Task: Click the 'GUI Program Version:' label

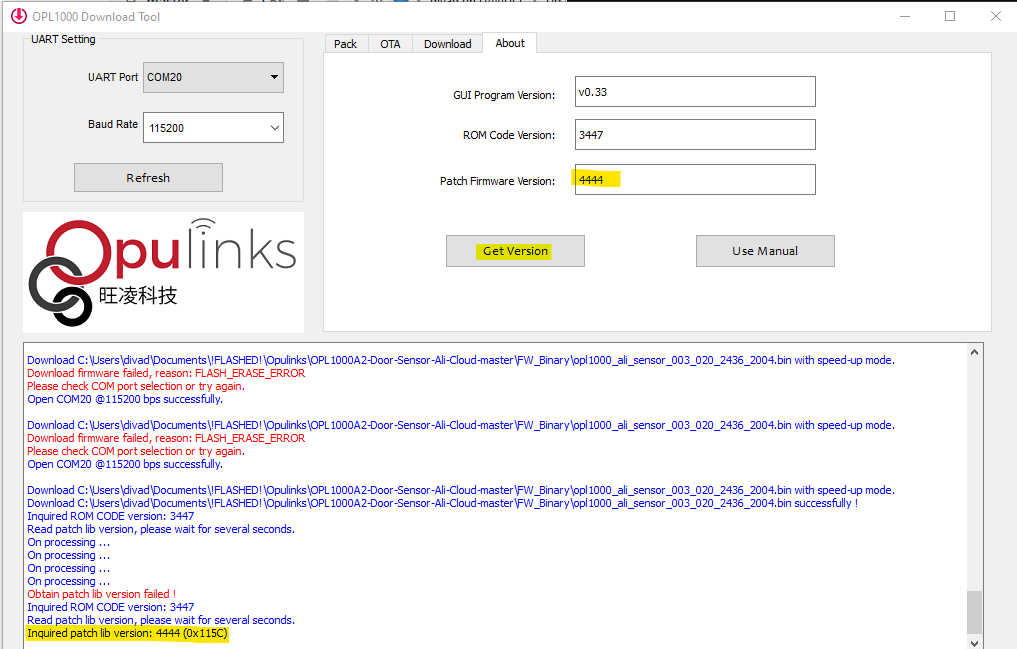Action: [504, 95]
